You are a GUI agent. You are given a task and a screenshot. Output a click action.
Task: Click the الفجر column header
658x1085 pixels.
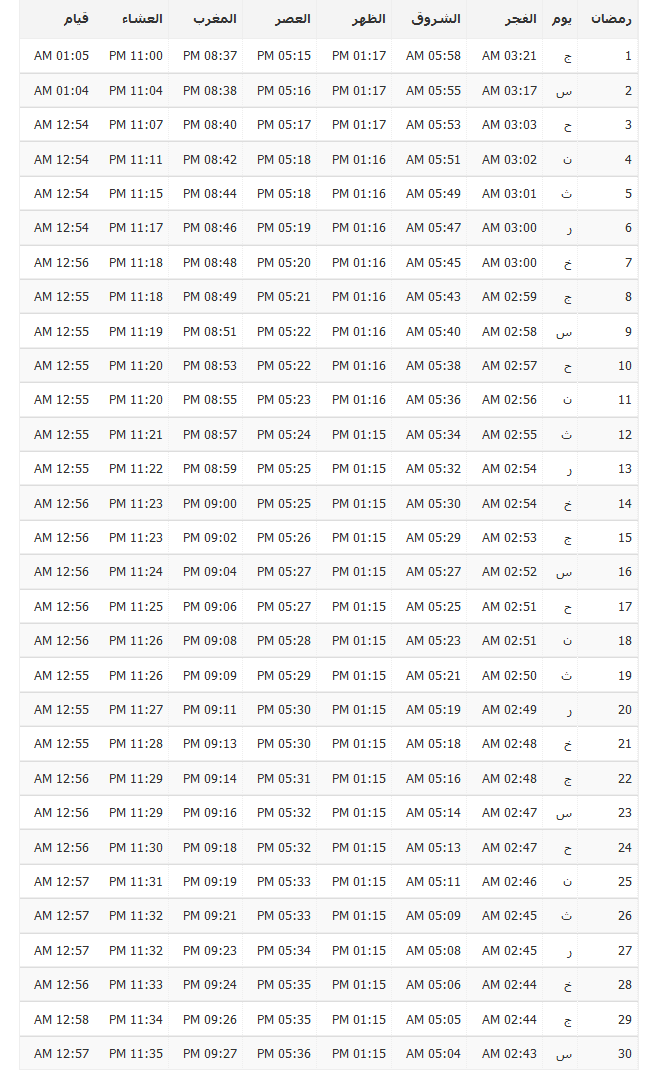click(520, 19)
